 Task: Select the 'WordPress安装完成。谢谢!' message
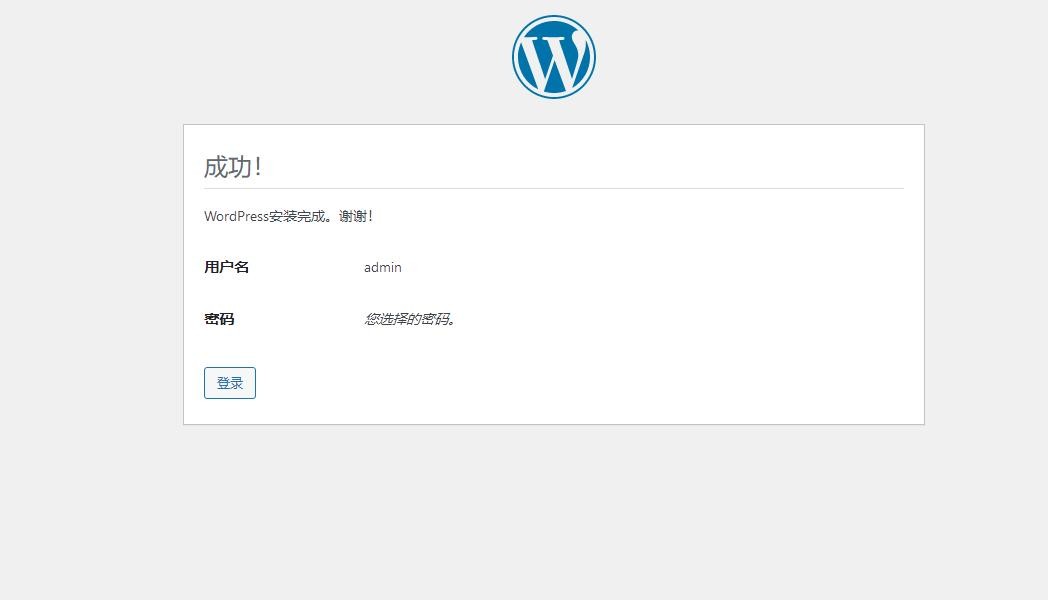point(288,216)
